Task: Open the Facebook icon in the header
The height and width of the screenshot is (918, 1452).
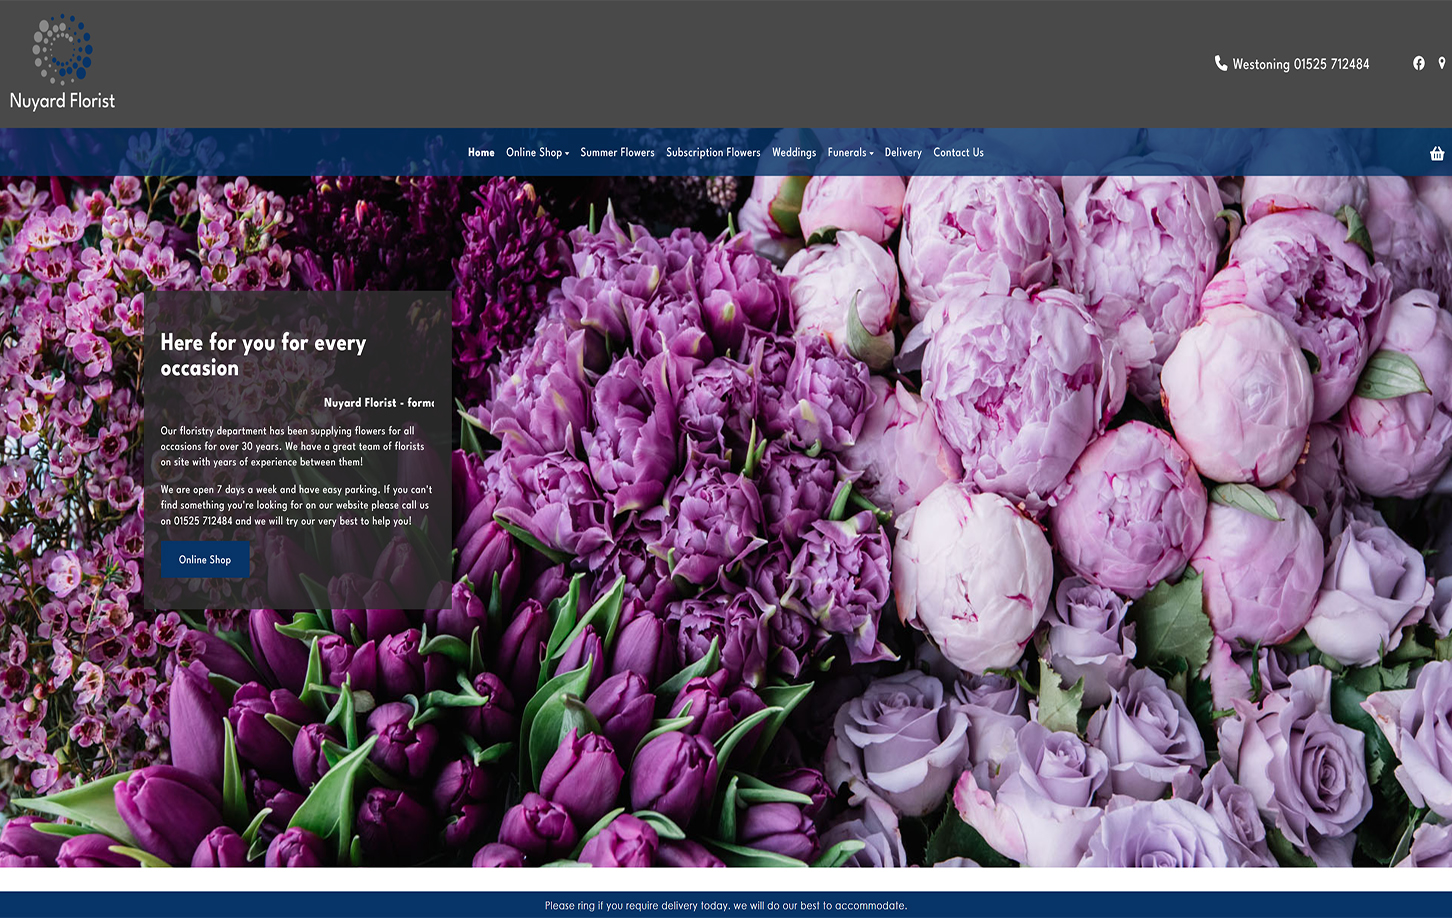Action: [1418, 63]
